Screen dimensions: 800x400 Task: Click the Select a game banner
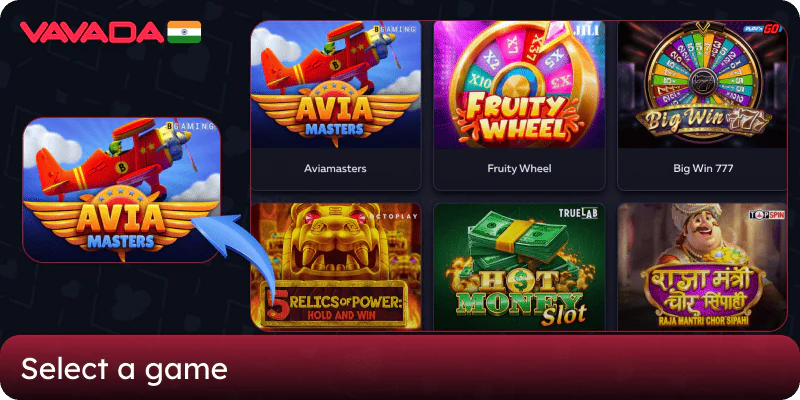[x=400, y=367]
